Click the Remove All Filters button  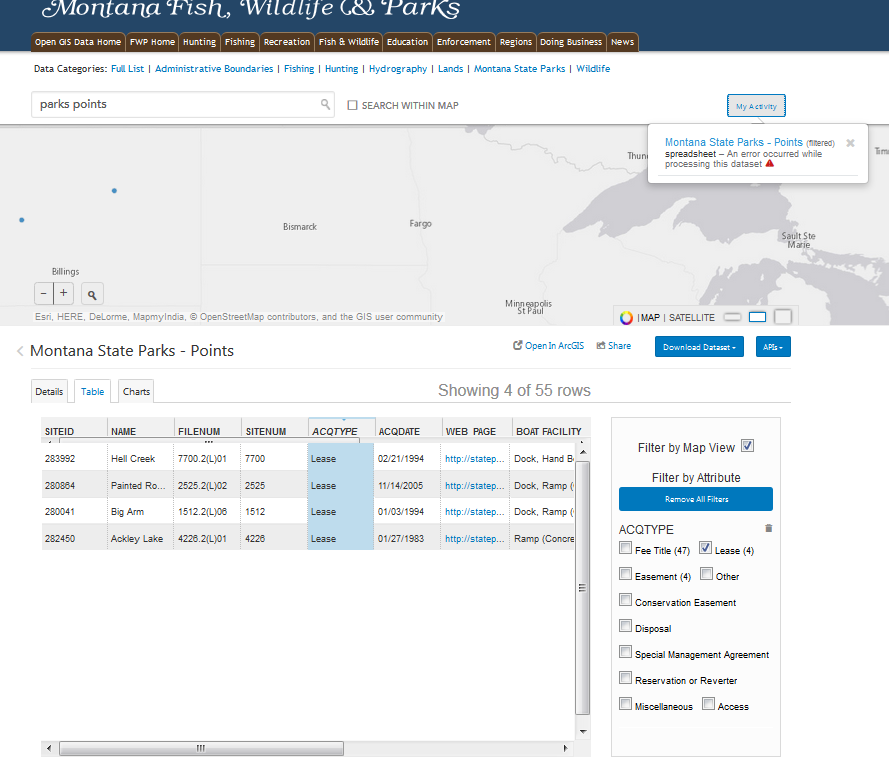pyautogui.click(x=696, y=499)
